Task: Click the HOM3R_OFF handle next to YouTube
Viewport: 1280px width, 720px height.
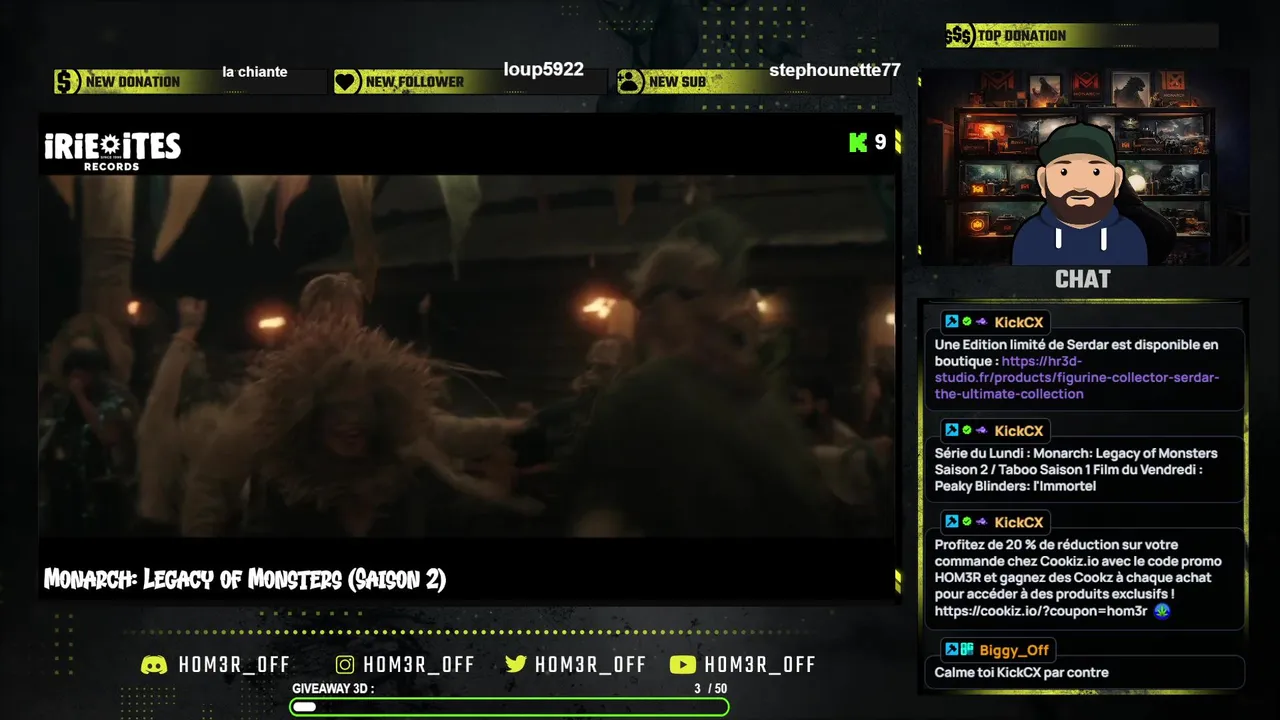Action: point(760,665)
